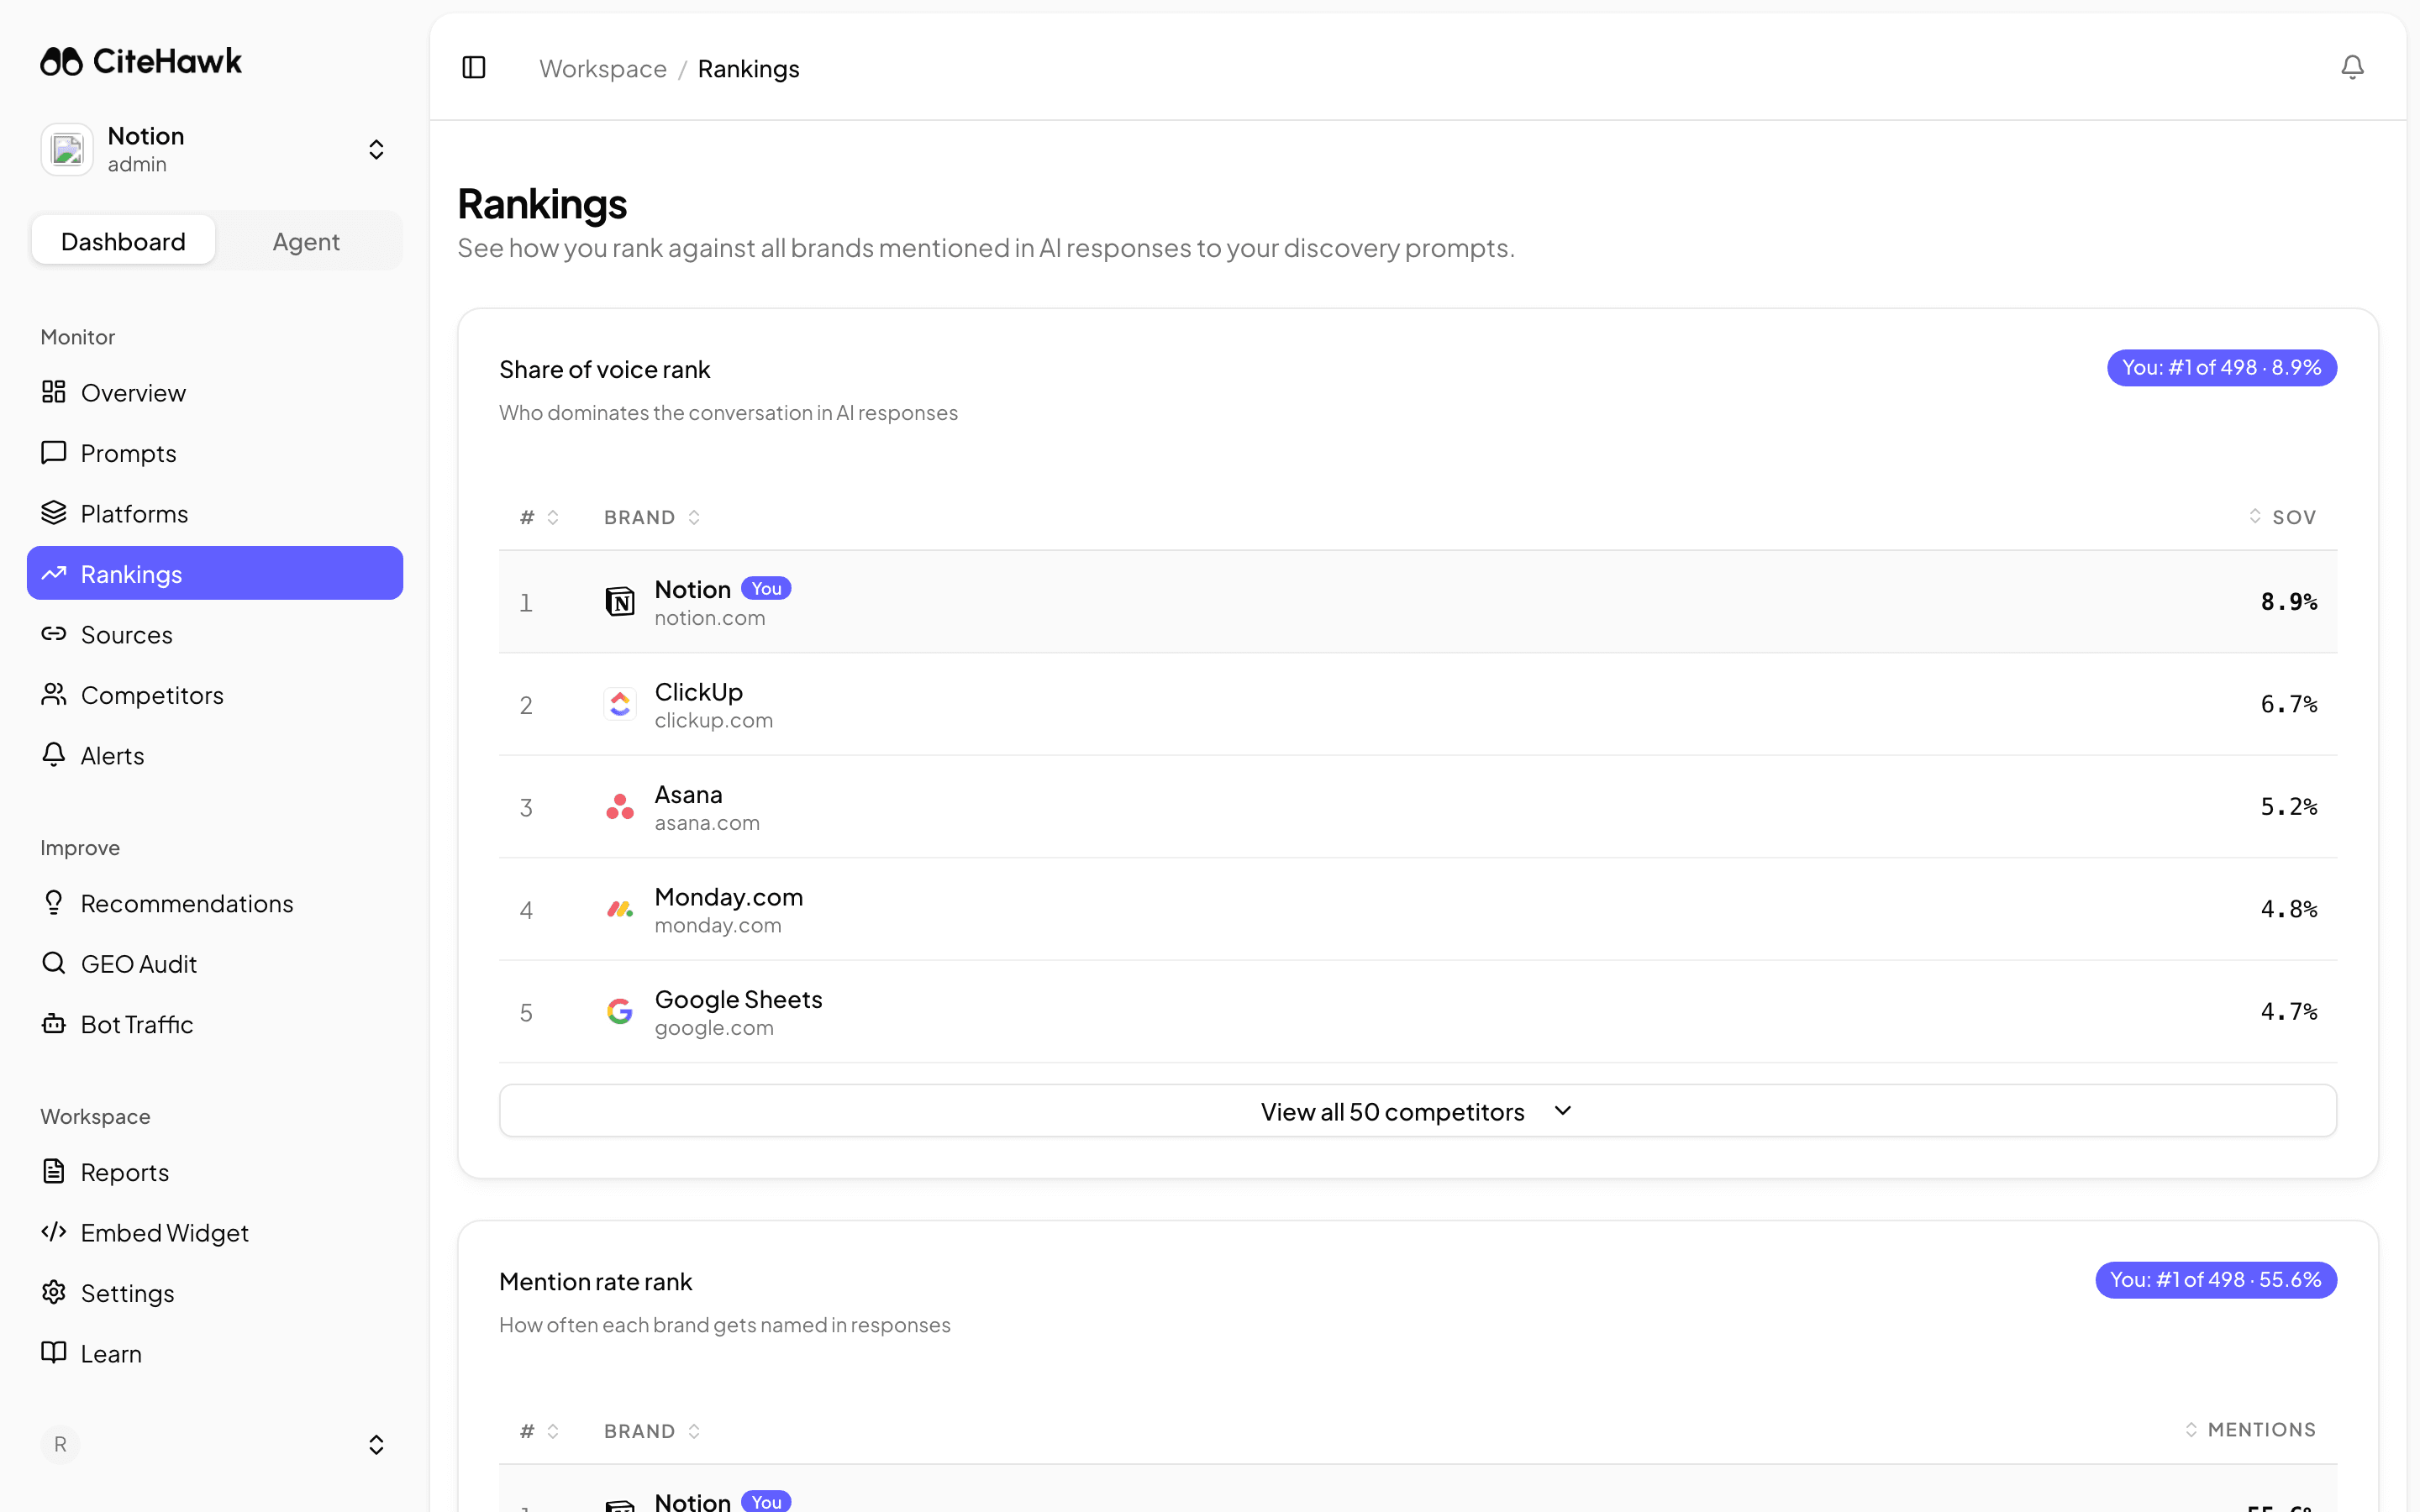Click the monday.com domain text
Image resolution: width=2420 pixels, height=1512 pixels.
pyautogui.click(x=718, y=925)
